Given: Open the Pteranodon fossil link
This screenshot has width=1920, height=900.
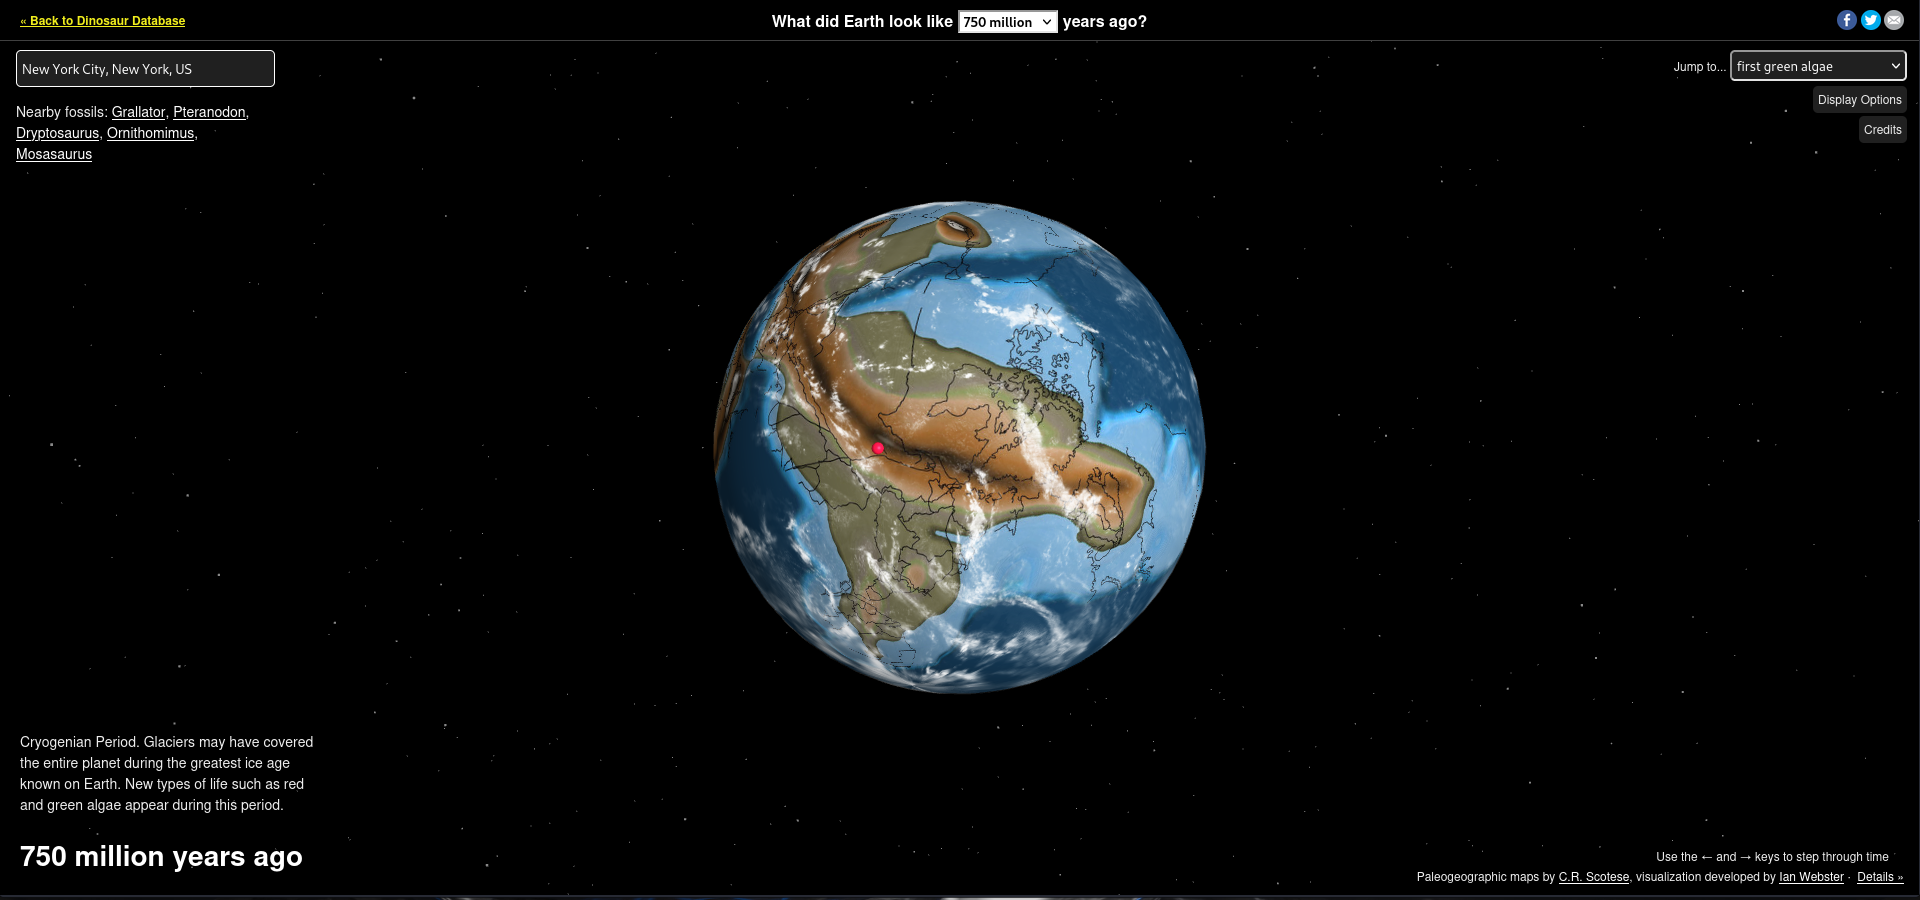Looking at the screenshot, I should 209,112.
